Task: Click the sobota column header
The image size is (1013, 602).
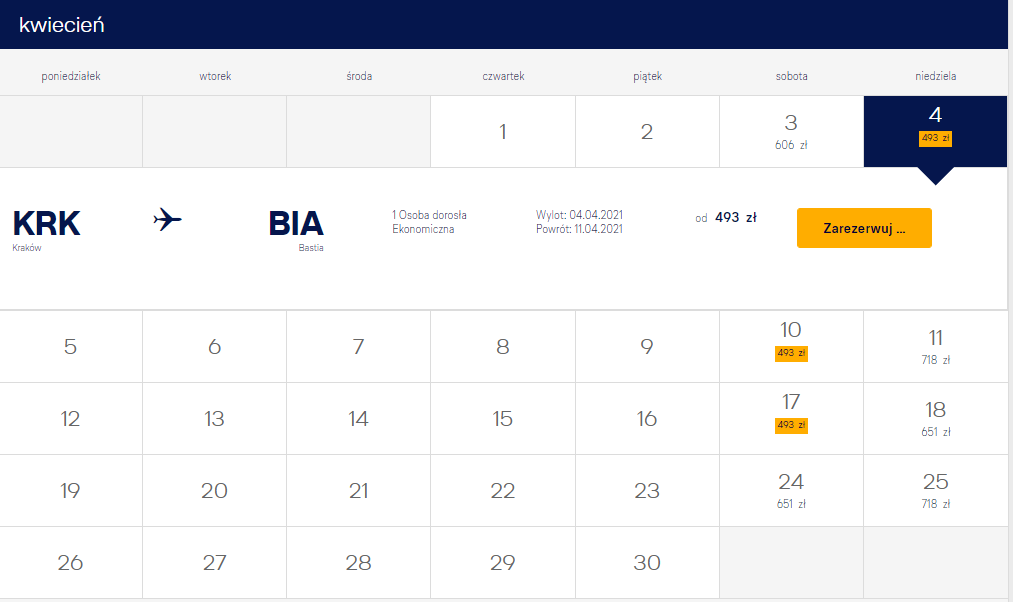Action: click(791, 76)
